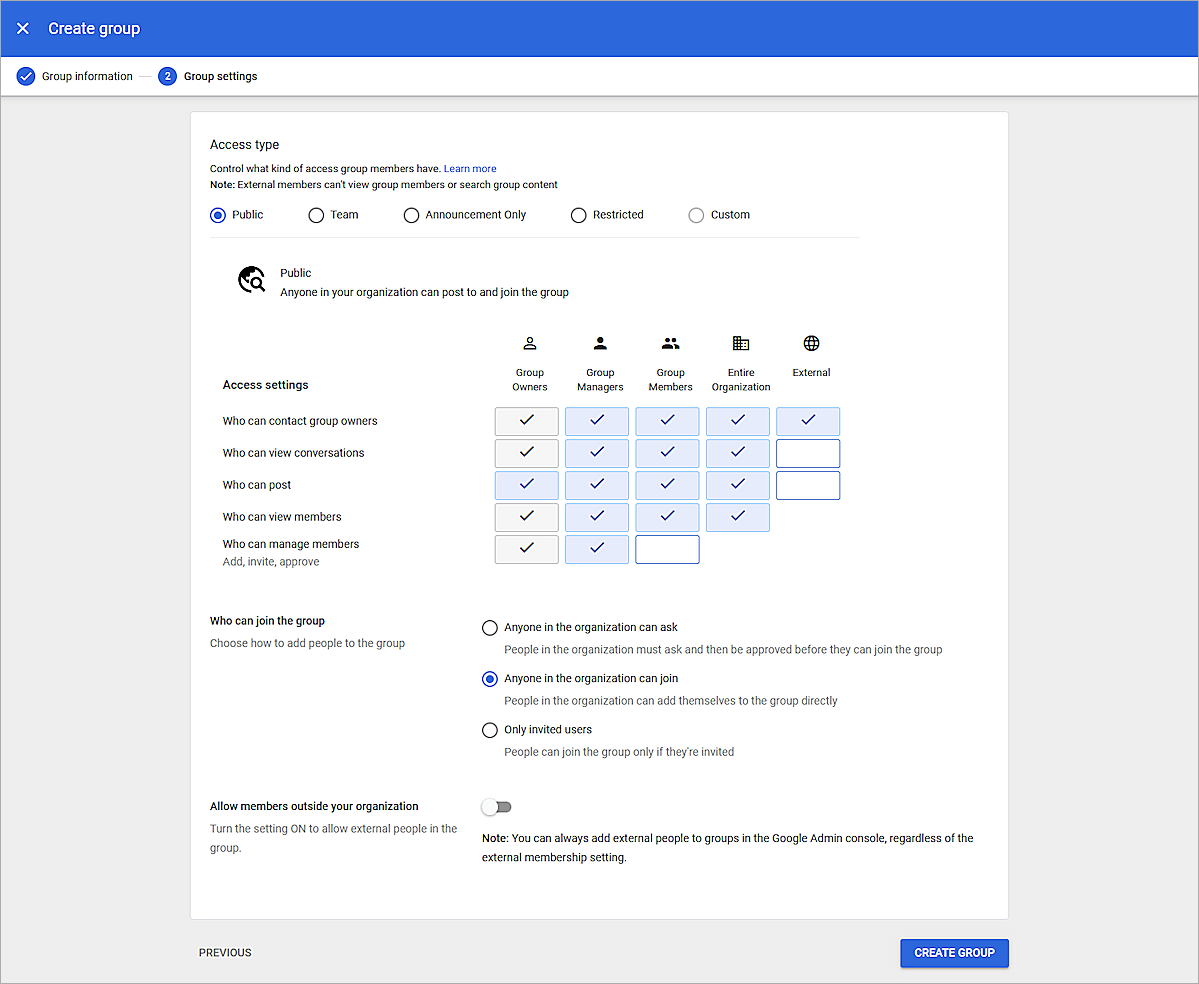Click the Entire Organization building icon
Viewport: 1199px width, 984px height.
740,343
